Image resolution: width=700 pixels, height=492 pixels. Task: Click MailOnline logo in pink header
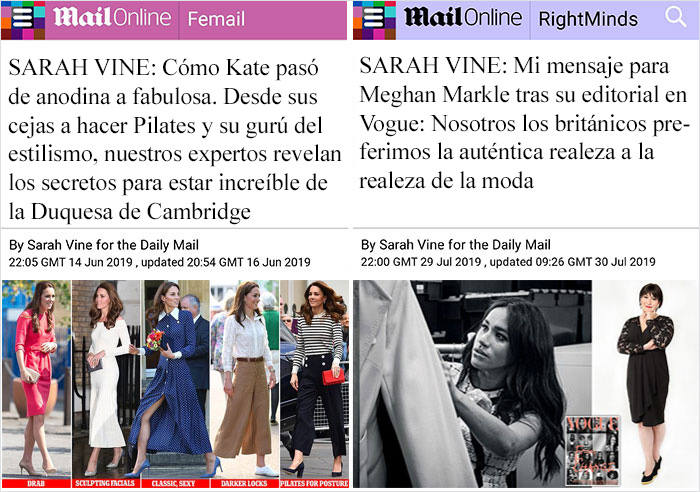pos(112,18)
